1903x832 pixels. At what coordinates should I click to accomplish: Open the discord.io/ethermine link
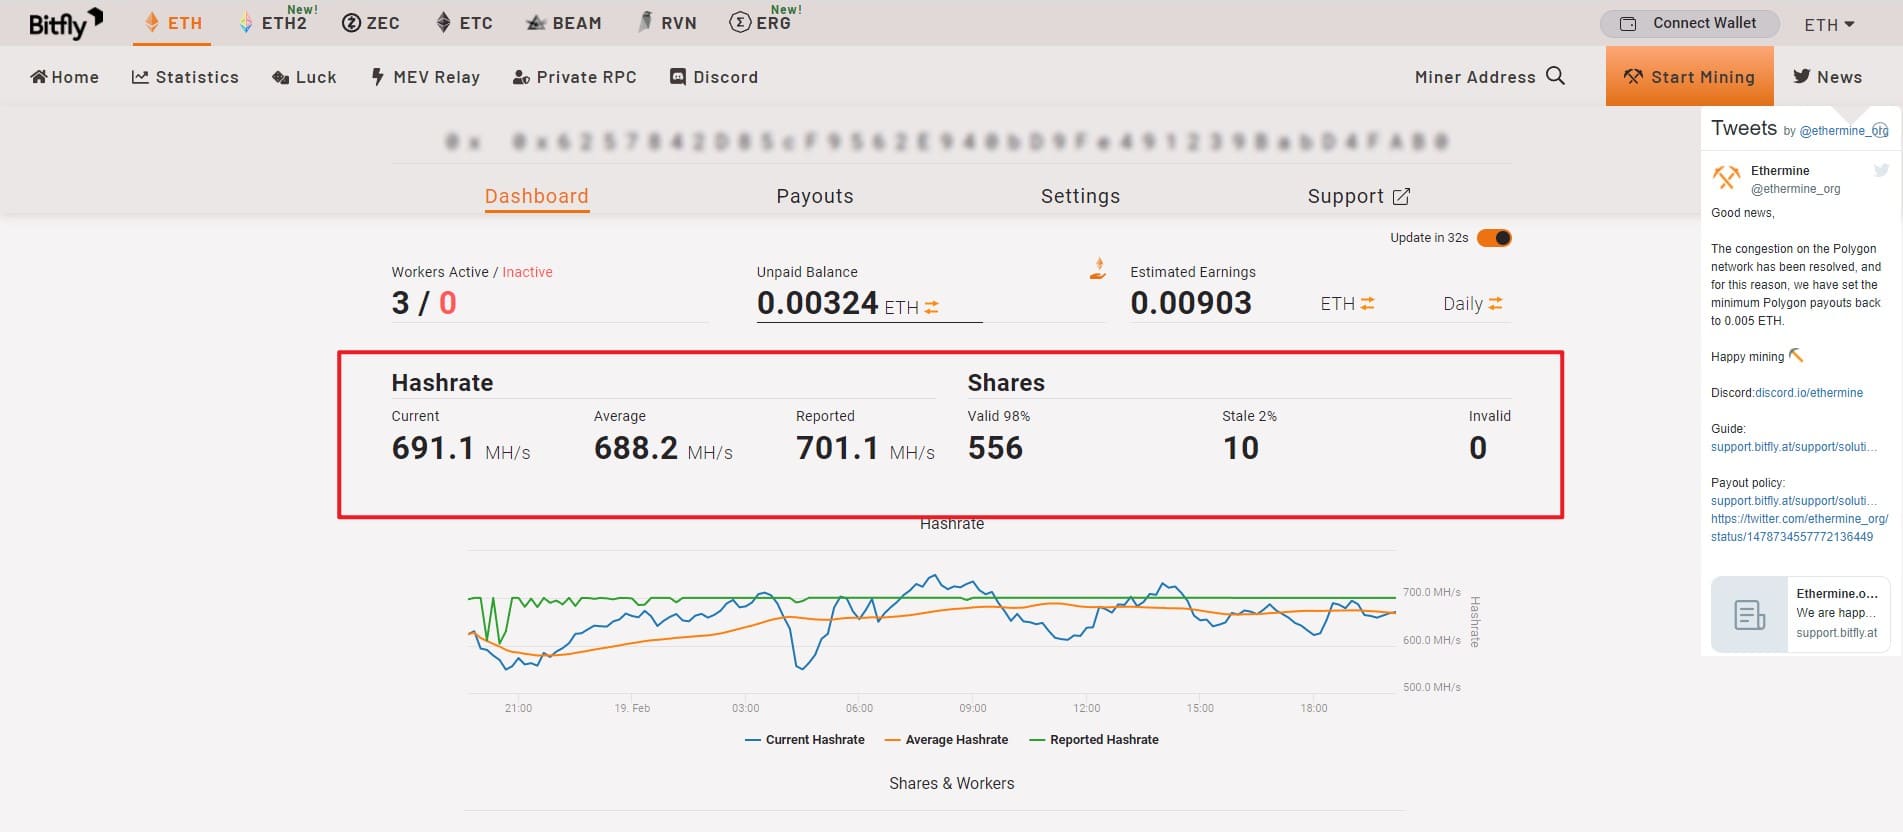pos(1809,393)
